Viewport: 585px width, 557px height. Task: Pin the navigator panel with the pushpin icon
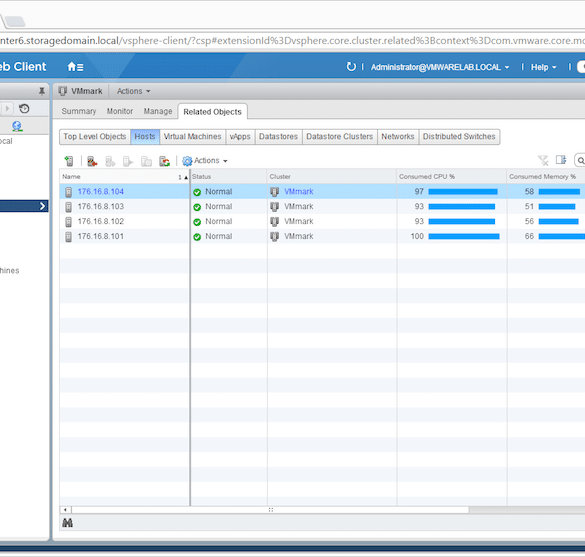[42, 91]
